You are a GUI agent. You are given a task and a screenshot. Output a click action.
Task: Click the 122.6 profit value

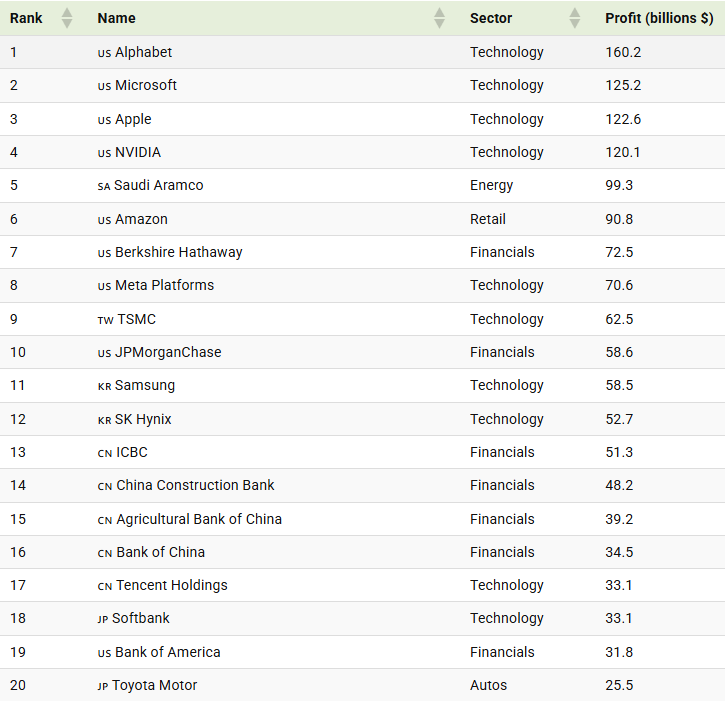click(x=623, y=119)
